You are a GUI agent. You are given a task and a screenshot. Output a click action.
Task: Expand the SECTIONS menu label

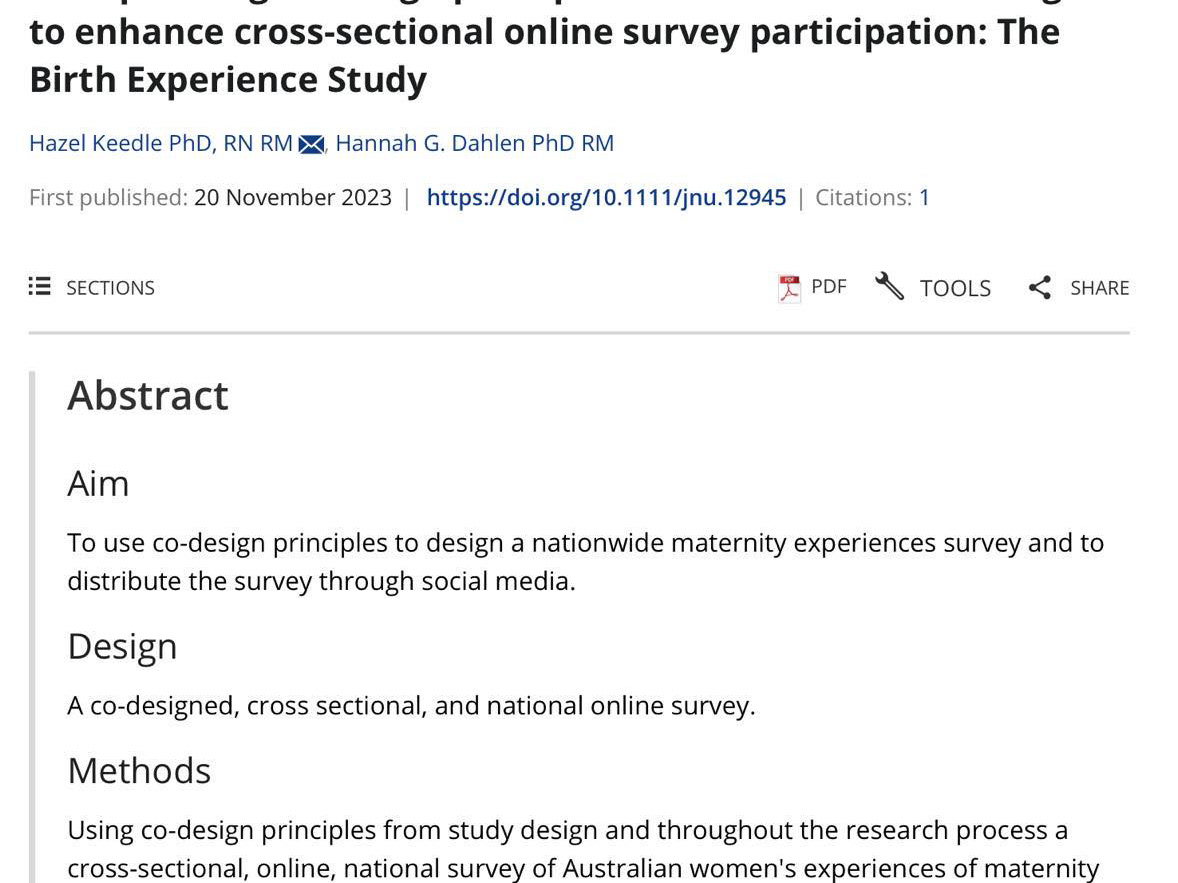click(x=110, y=288)
